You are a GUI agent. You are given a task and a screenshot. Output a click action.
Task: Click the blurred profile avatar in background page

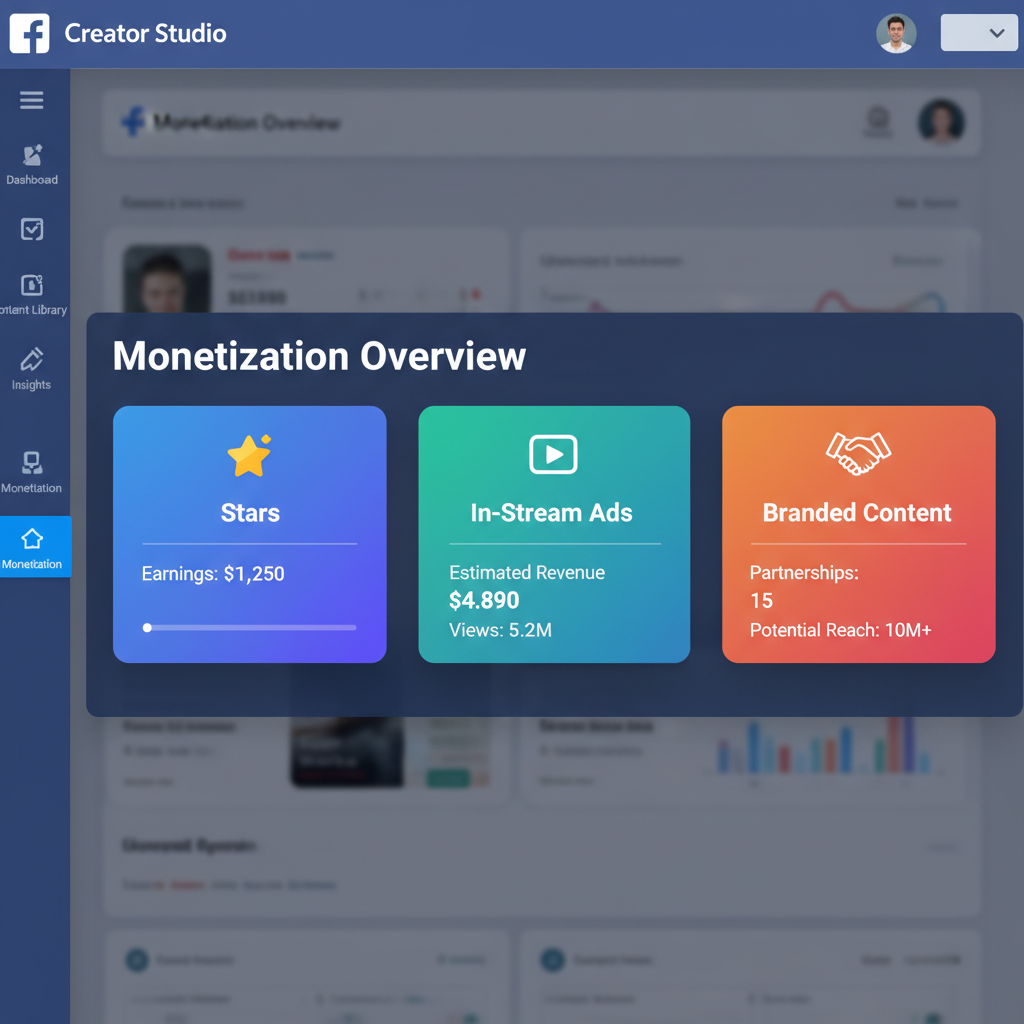[x=941, y=121]
